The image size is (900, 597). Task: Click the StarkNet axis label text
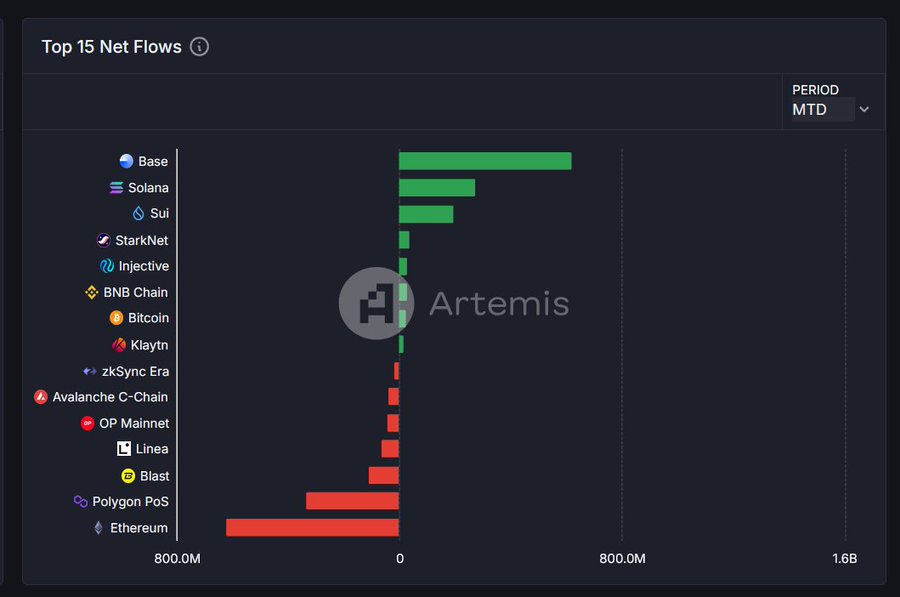pos(142,240)
